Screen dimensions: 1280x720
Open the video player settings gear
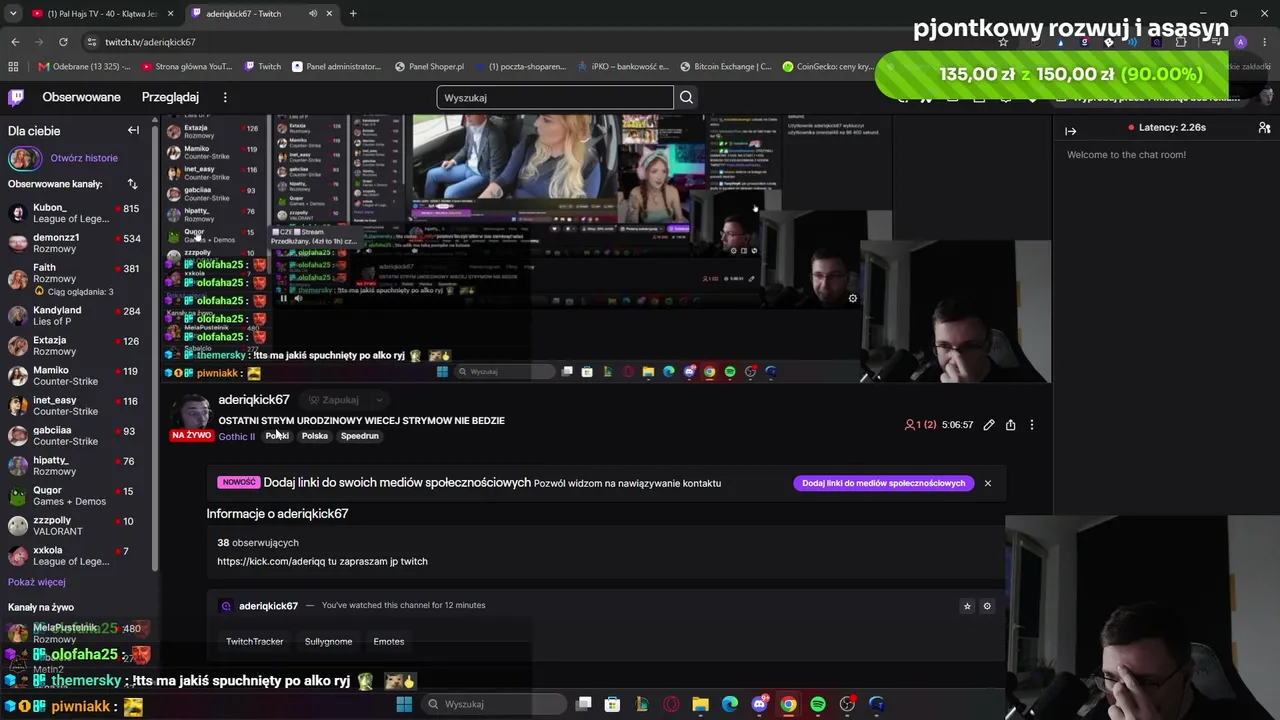coord(853,298)
